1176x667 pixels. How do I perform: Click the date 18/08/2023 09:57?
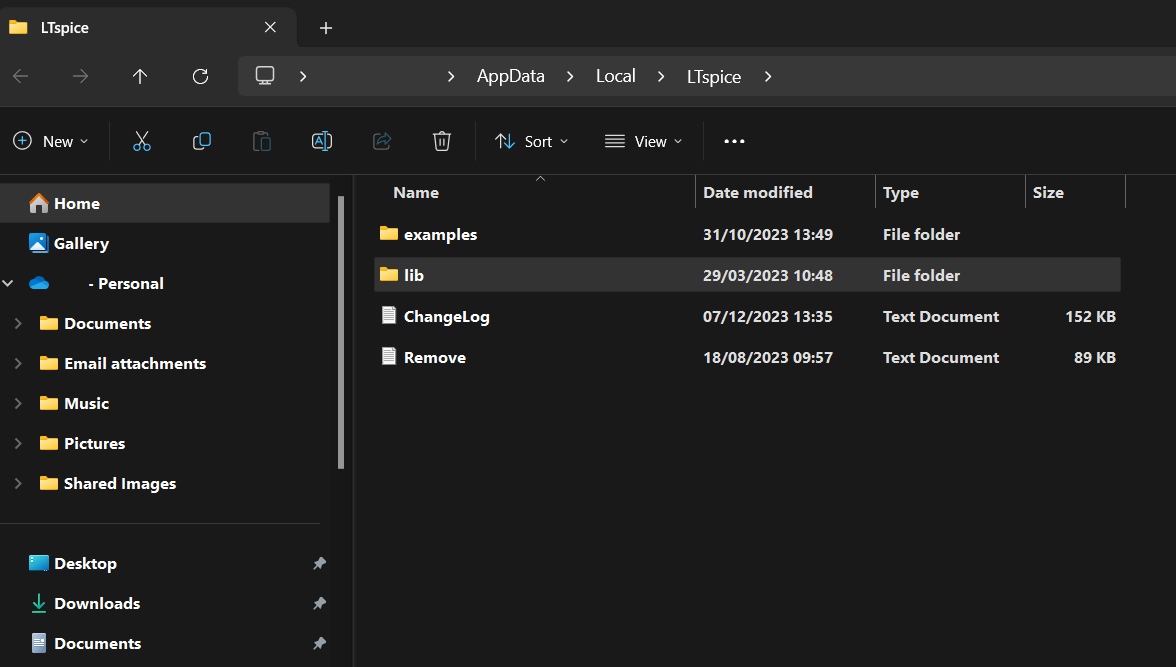click(x=767, y=357)
